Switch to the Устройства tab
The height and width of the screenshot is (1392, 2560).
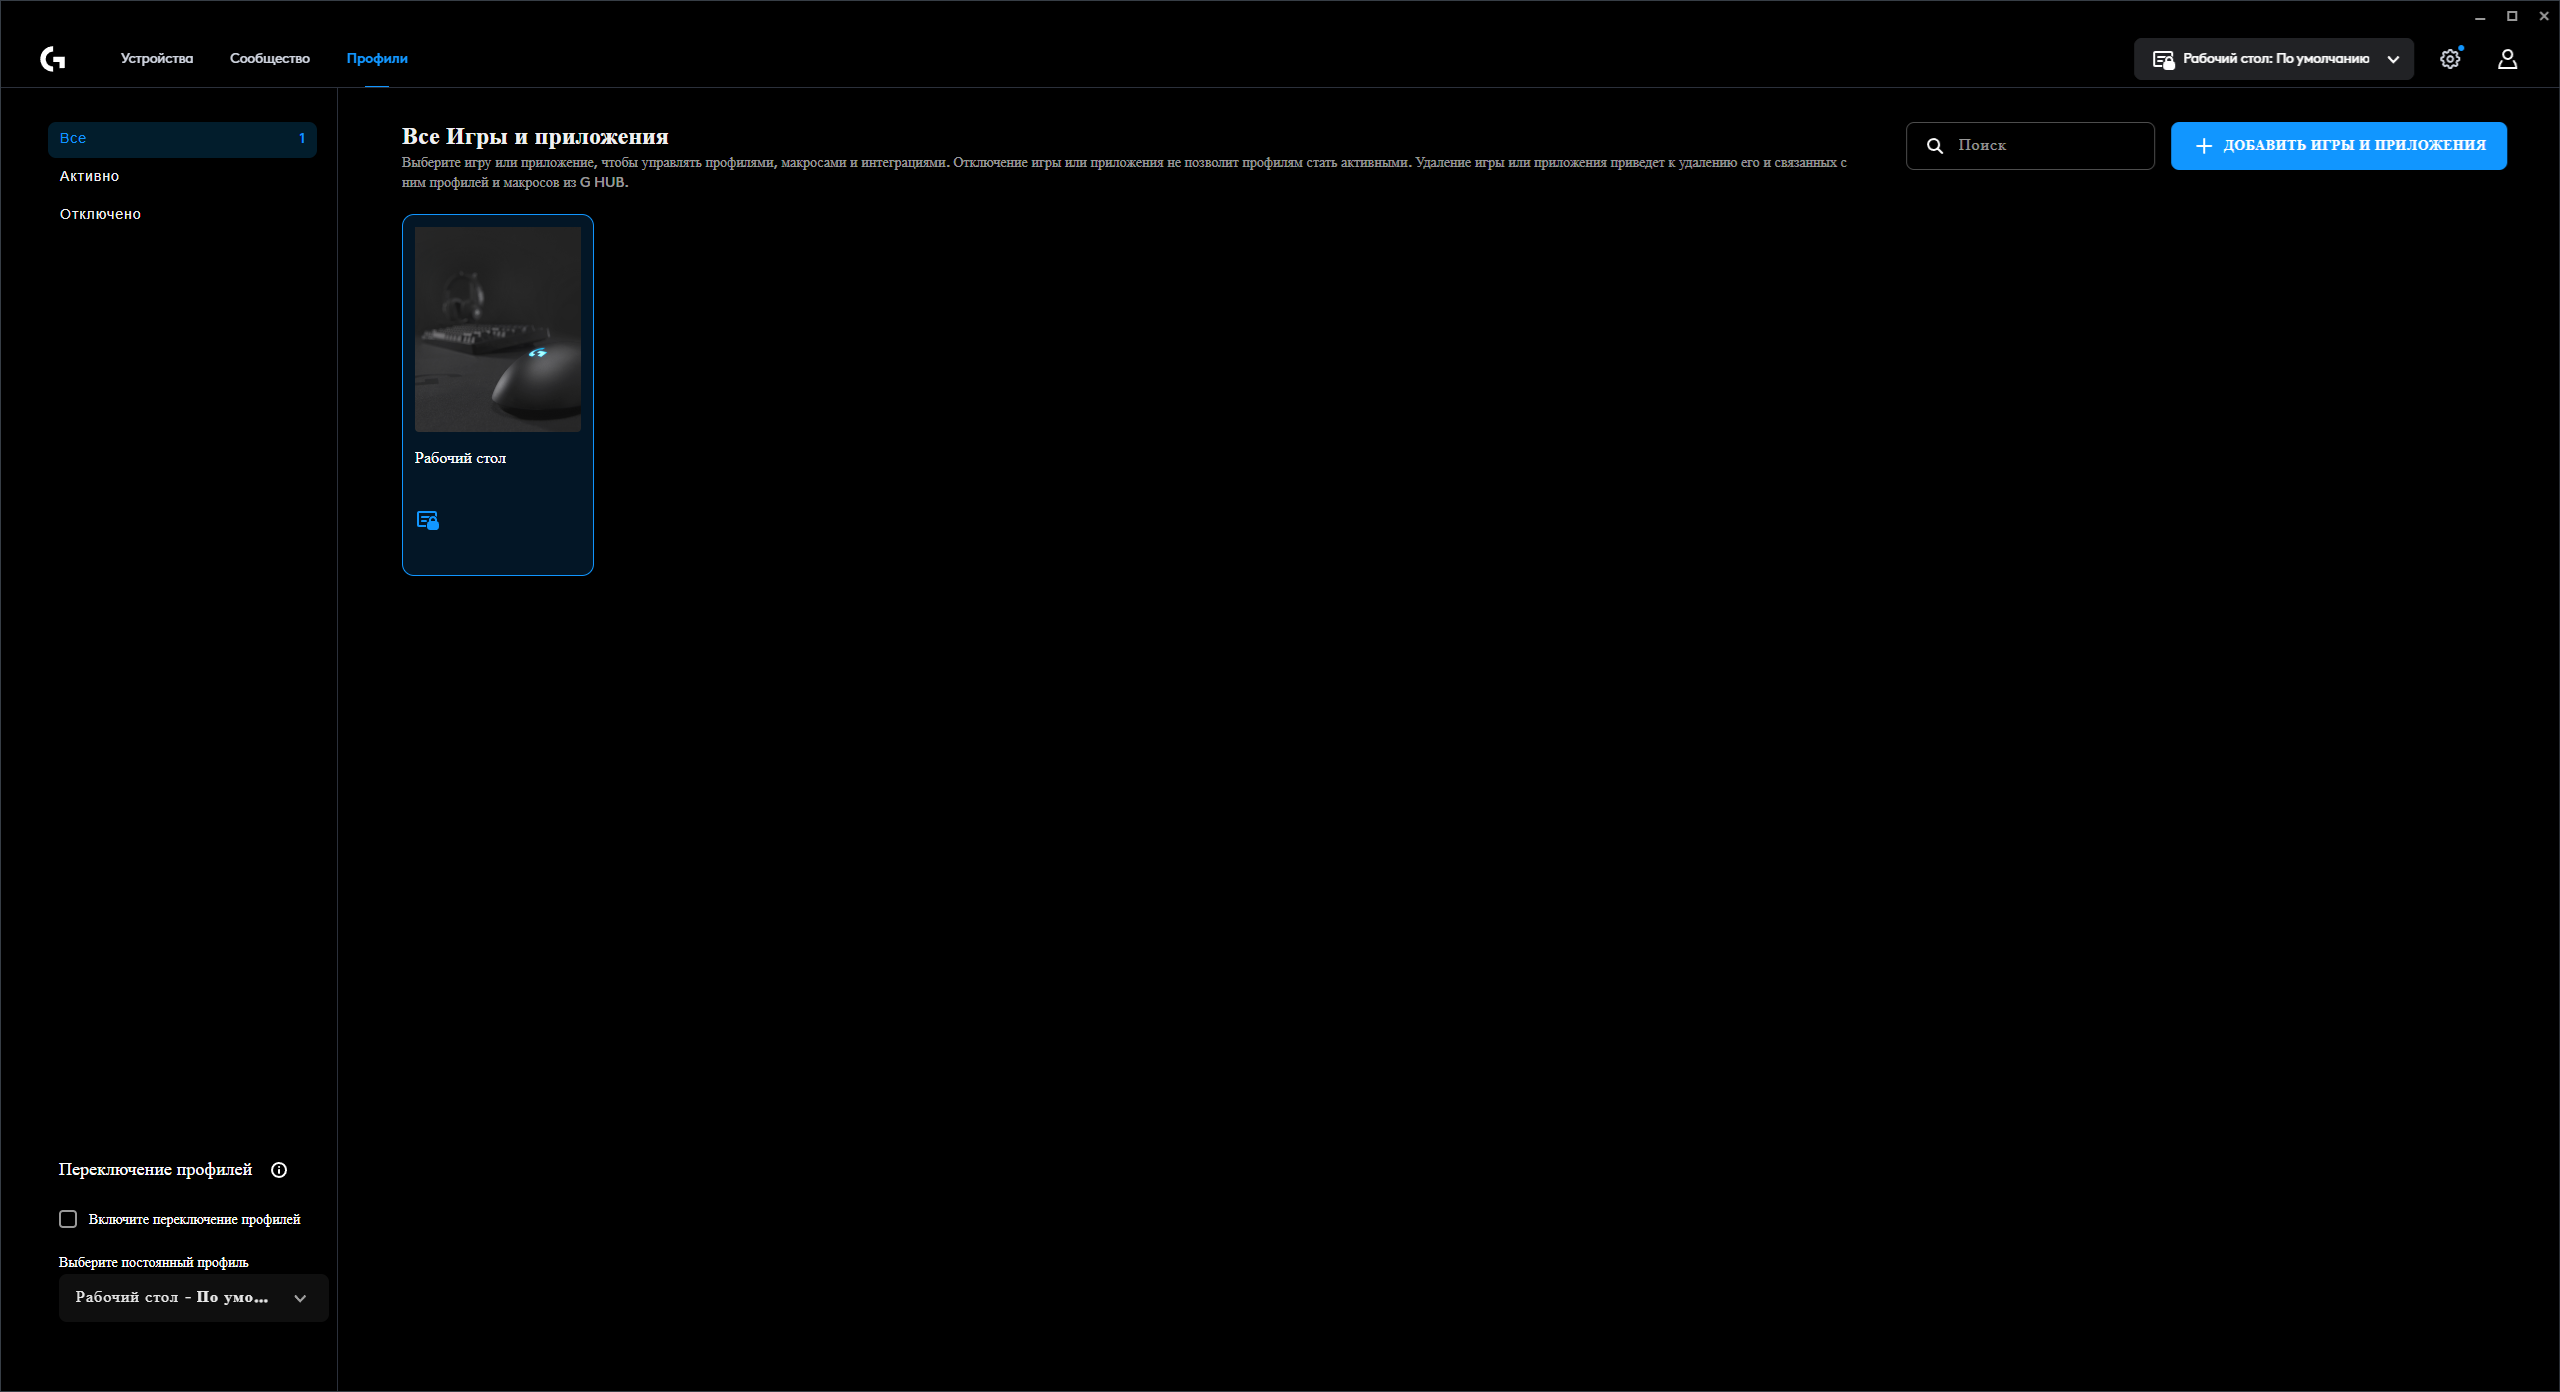click(157, 59)
